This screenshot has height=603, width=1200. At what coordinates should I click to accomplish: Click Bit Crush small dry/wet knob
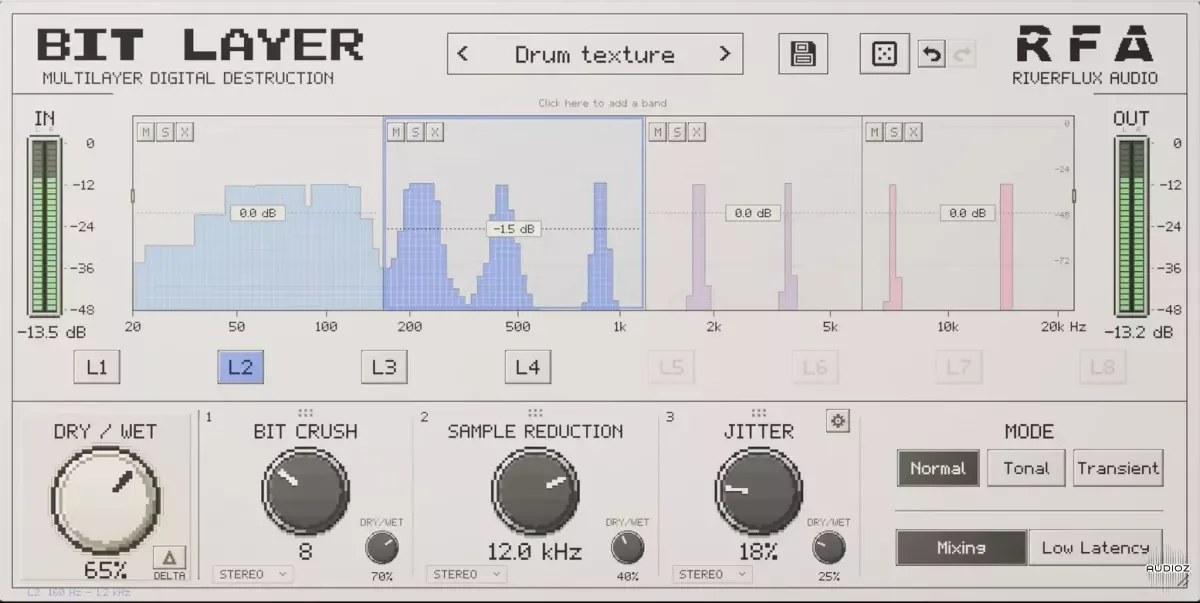click(x=382, y=547)
